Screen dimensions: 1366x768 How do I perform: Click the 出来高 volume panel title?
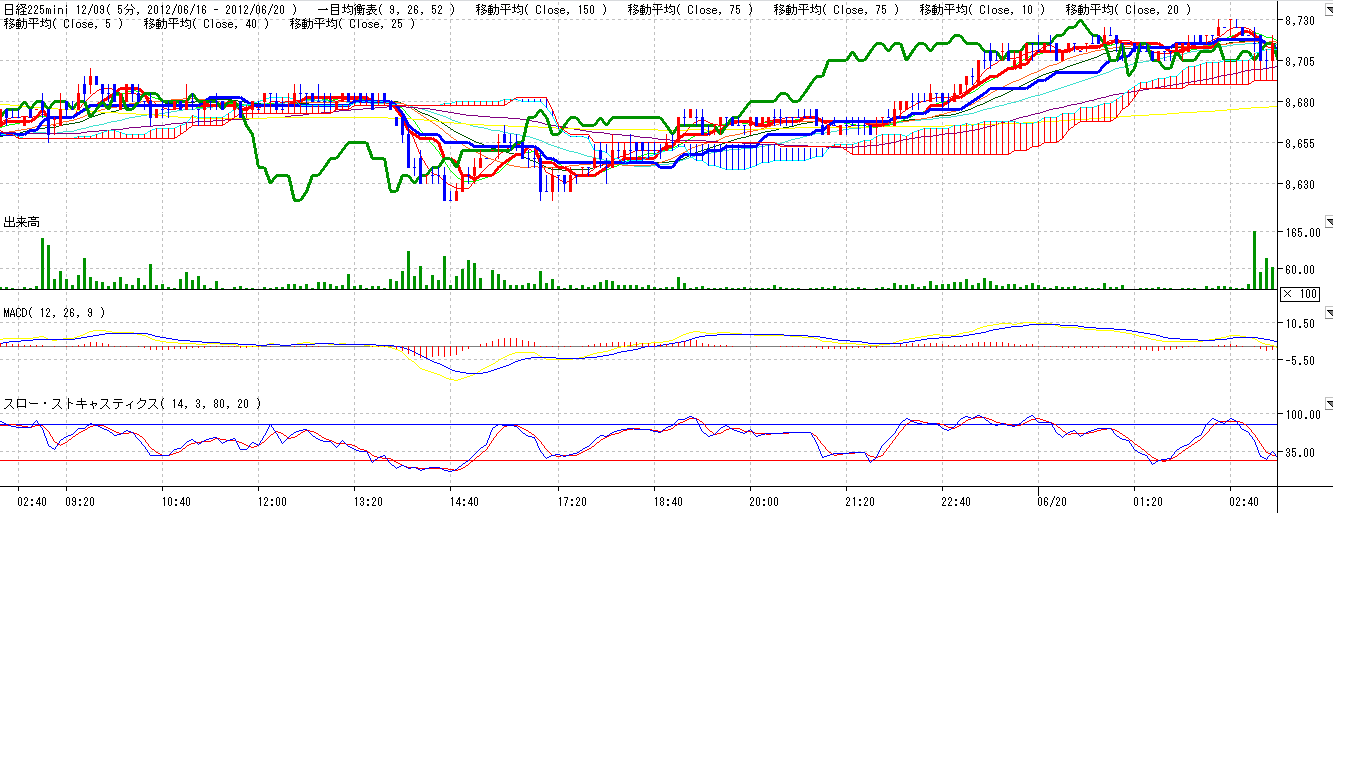22,222
